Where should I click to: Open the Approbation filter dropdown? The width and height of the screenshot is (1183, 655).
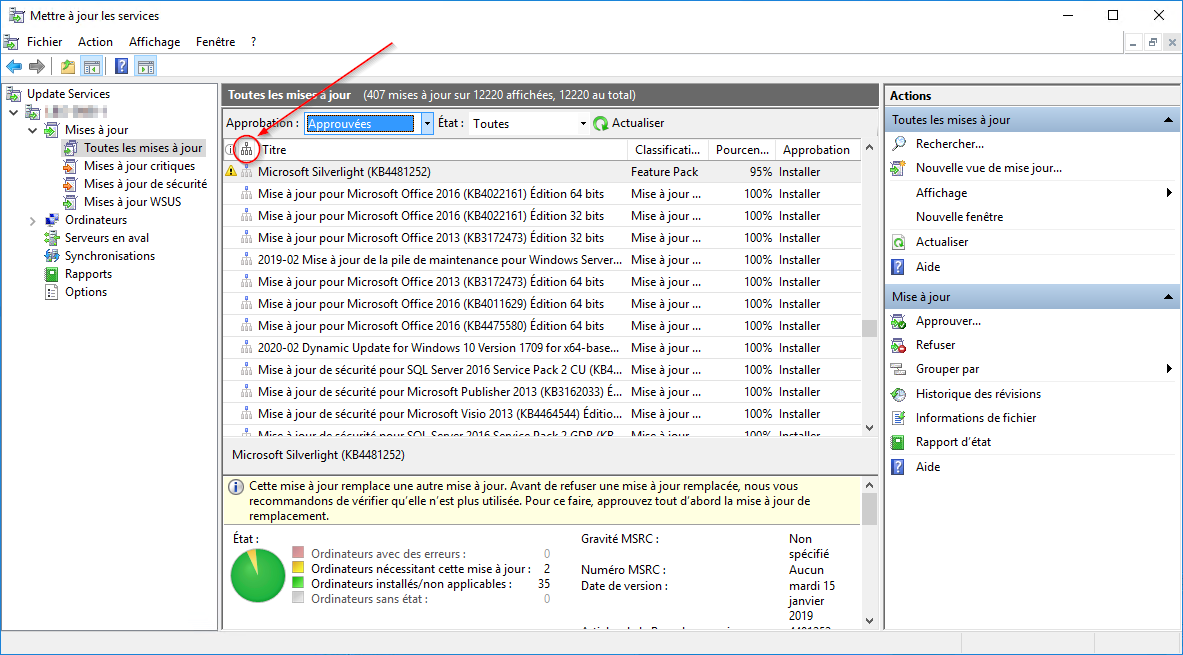point(427,124)
